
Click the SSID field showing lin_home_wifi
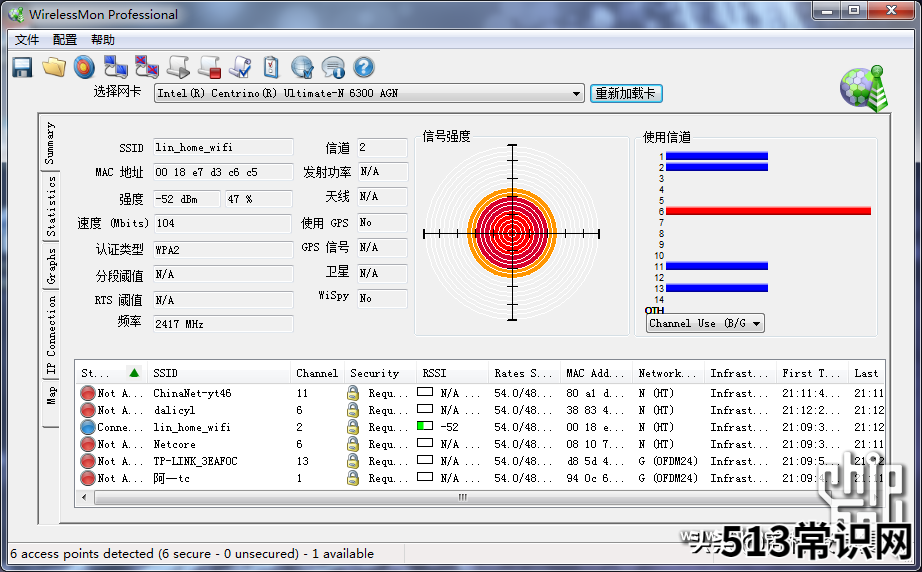pos(223,147)
